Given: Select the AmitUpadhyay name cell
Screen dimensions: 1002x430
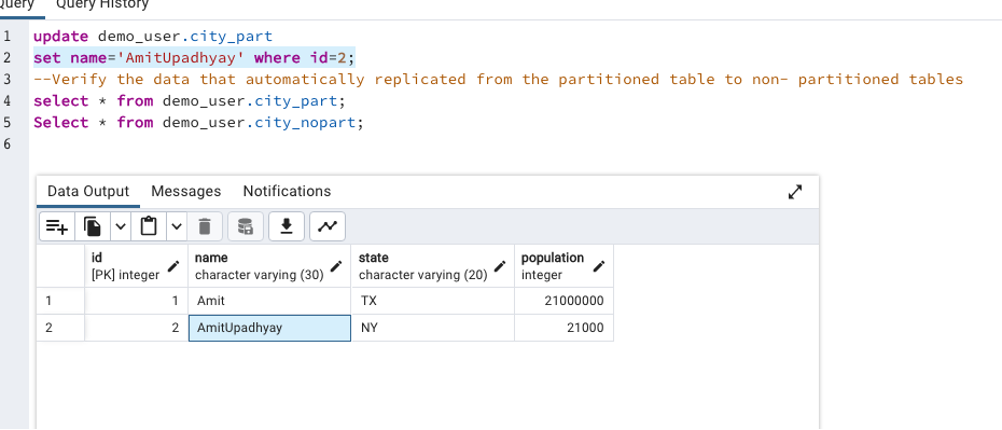Looking at the screenshot, I should pyautogui.click(x=269, y=328).
